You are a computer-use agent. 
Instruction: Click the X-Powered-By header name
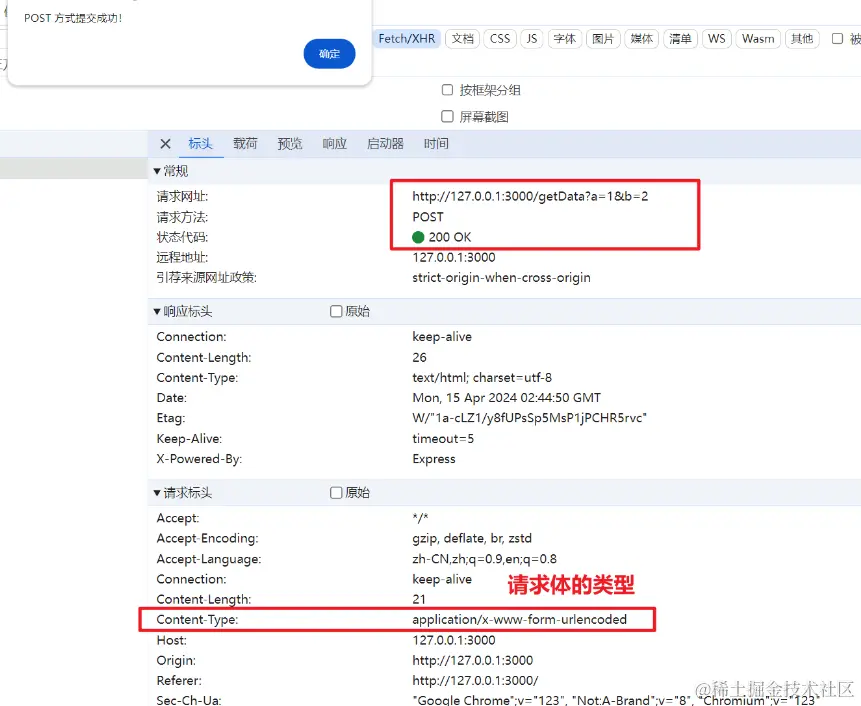coord(199,459)
